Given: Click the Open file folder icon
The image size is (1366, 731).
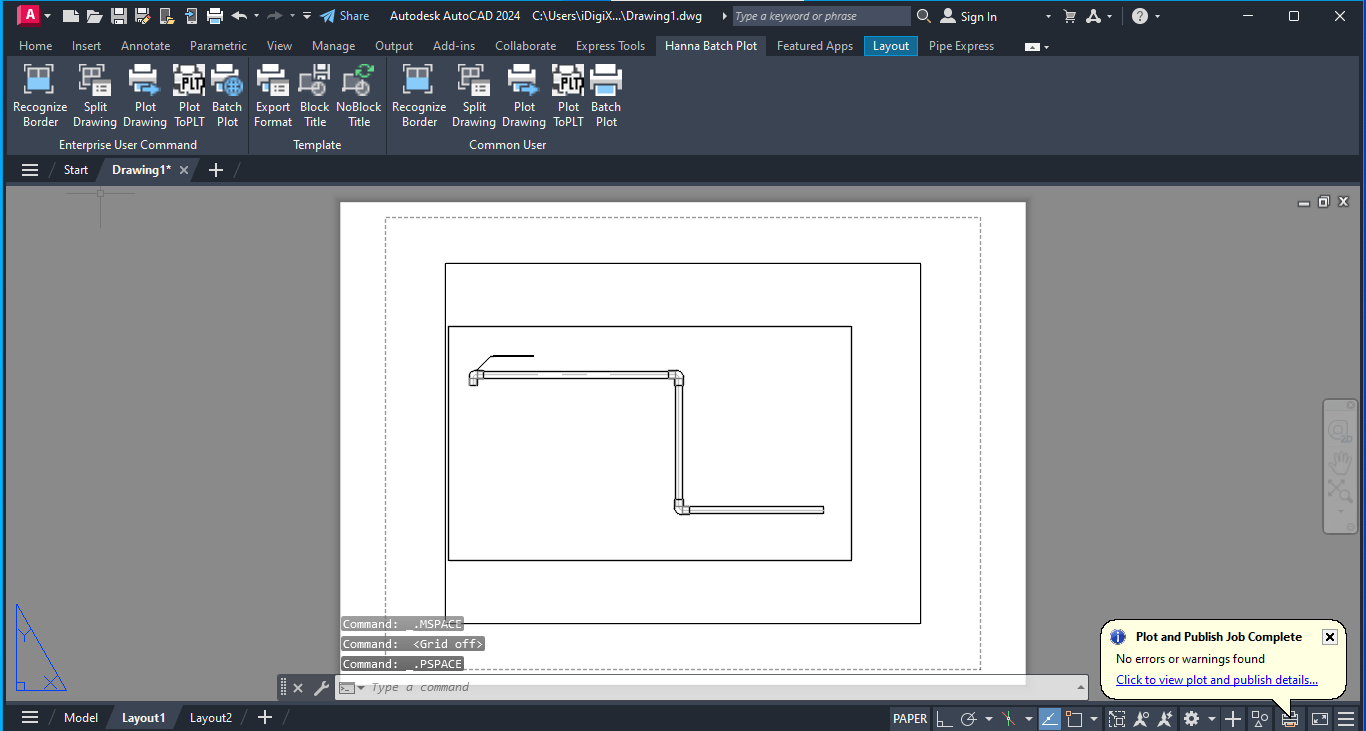Looking at the screenshot, I should pyautogui.click(x=94, y=16).
